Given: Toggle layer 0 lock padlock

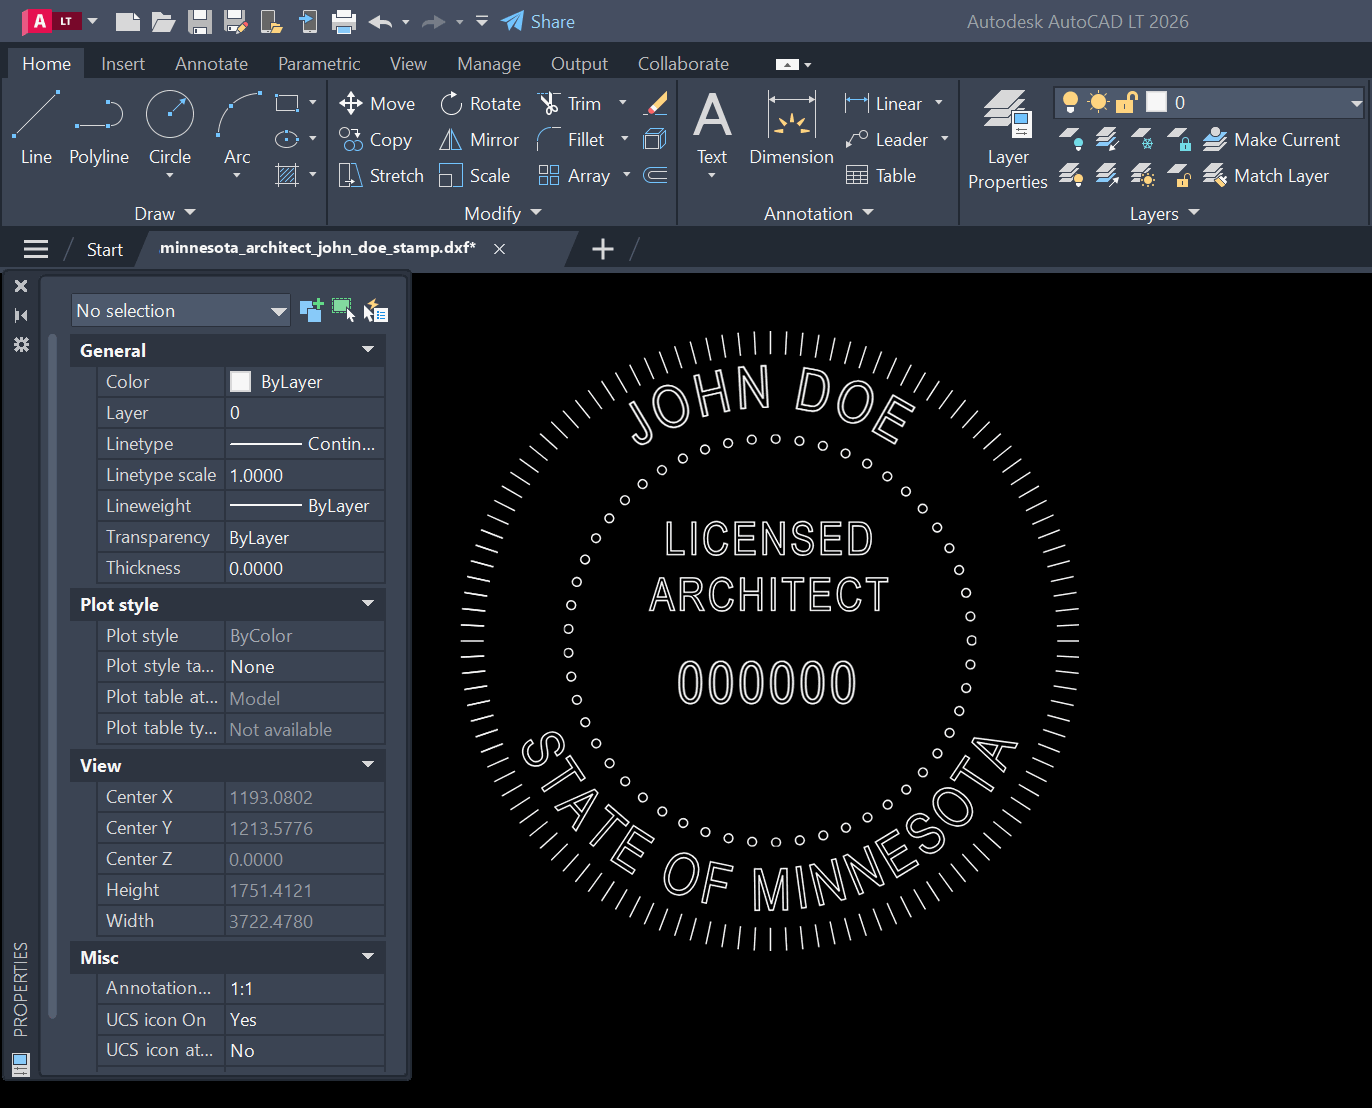Looking at the screenshot, I should click(x=1127, y=102).
